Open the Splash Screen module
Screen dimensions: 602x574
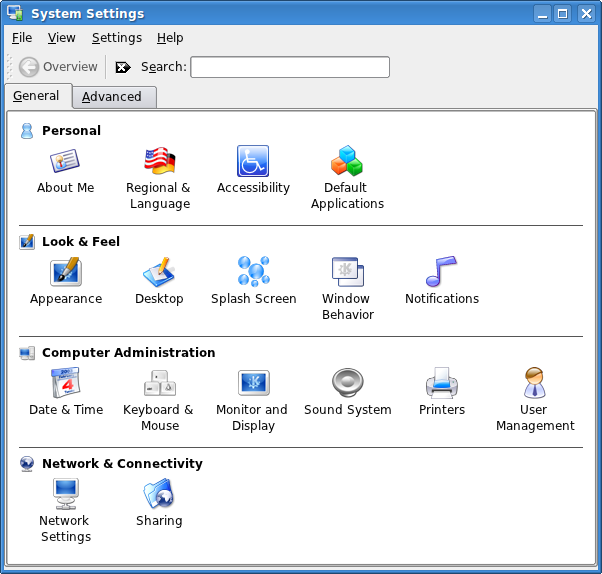(253, 281)
